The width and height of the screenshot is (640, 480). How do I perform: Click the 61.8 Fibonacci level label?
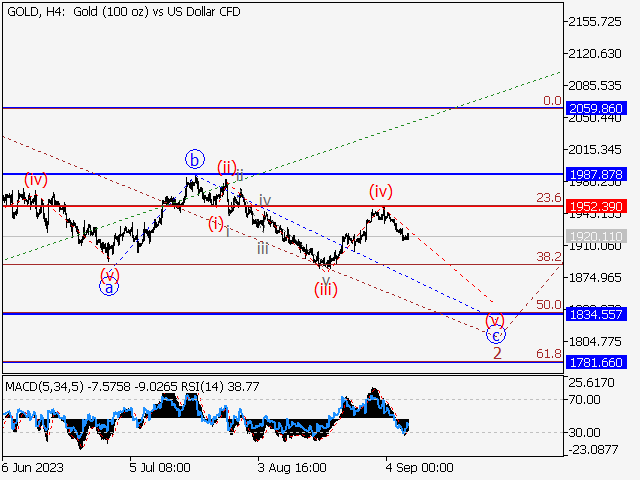point(549,354)
